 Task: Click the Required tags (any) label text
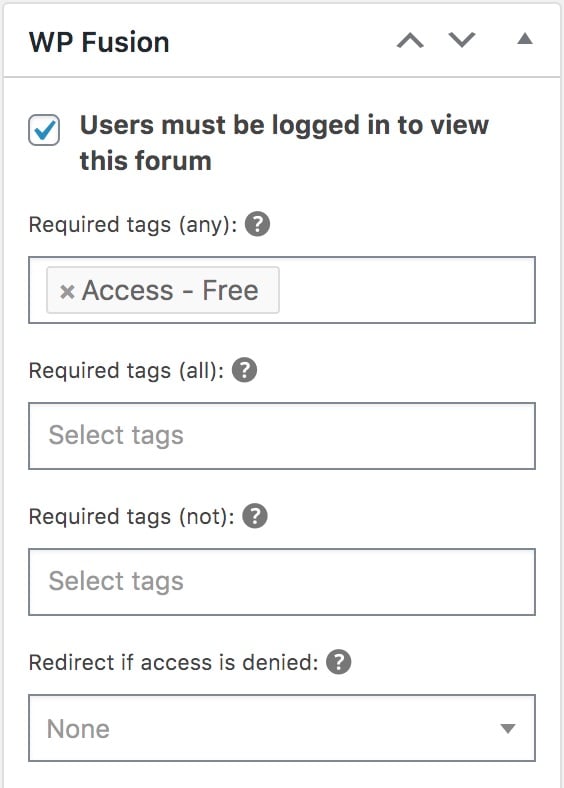[x=133, y=225]
